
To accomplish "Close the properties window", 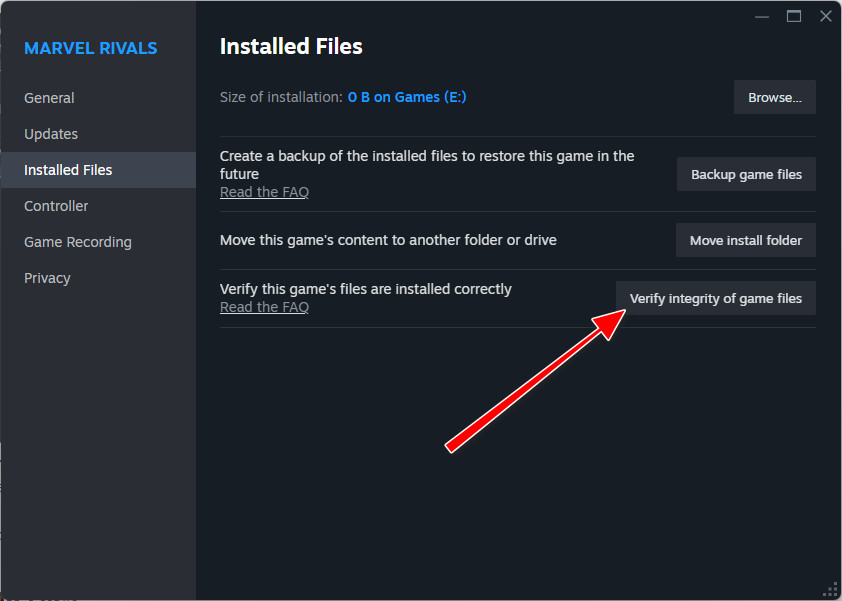I will pyautogui.click(x=826, y=17).
